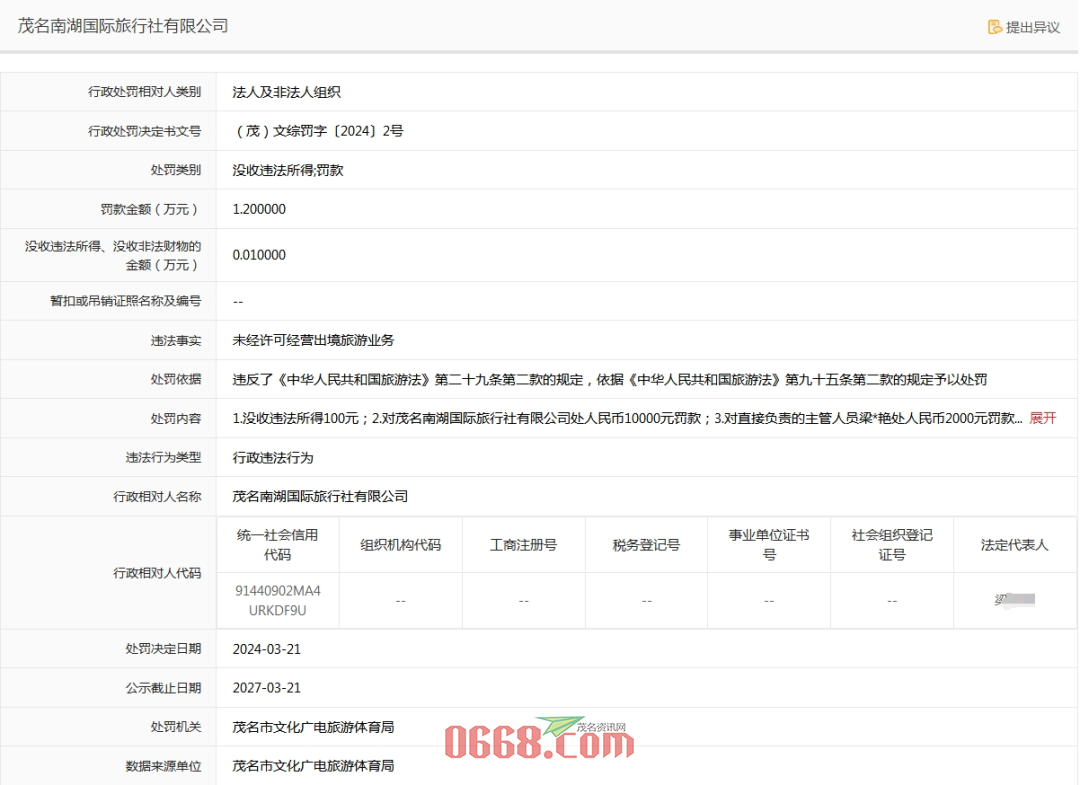Select the penalty document number （茂）文综罚字〔2024〕2号

(x=318, y=131)
